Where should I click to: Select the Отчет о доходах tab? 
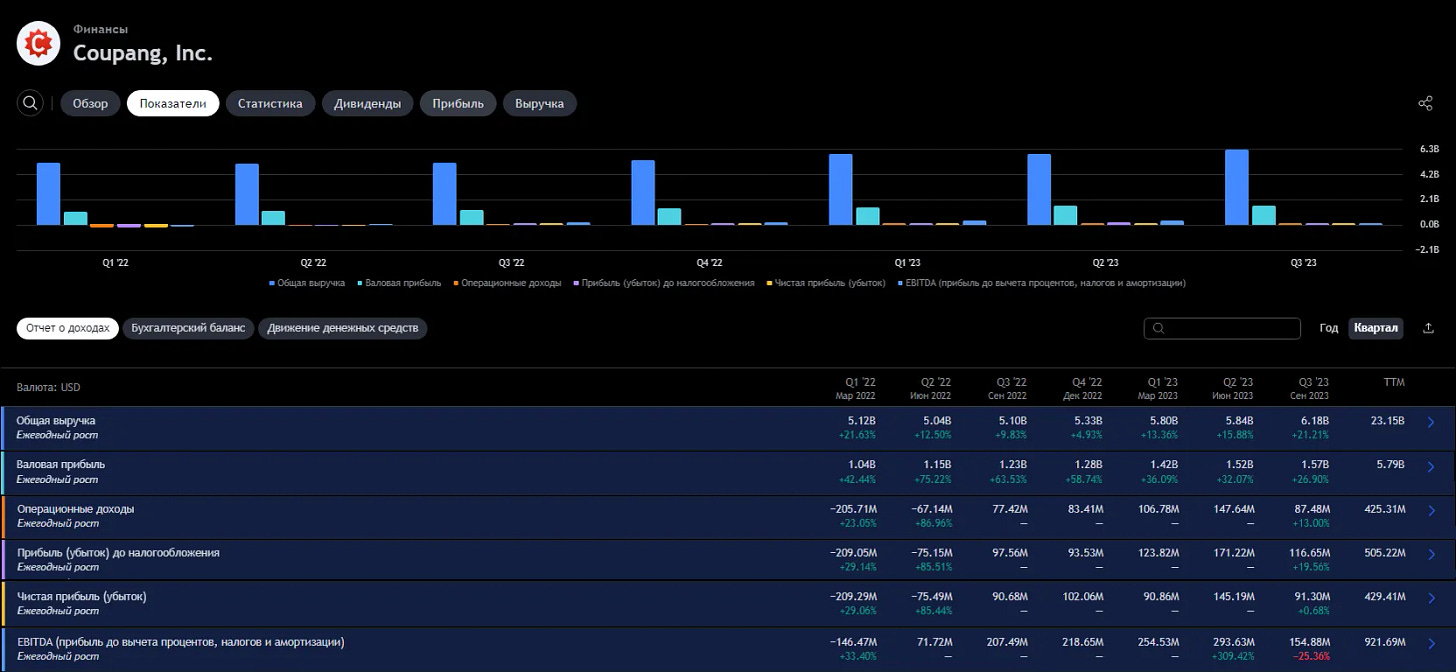pos(68,328)
